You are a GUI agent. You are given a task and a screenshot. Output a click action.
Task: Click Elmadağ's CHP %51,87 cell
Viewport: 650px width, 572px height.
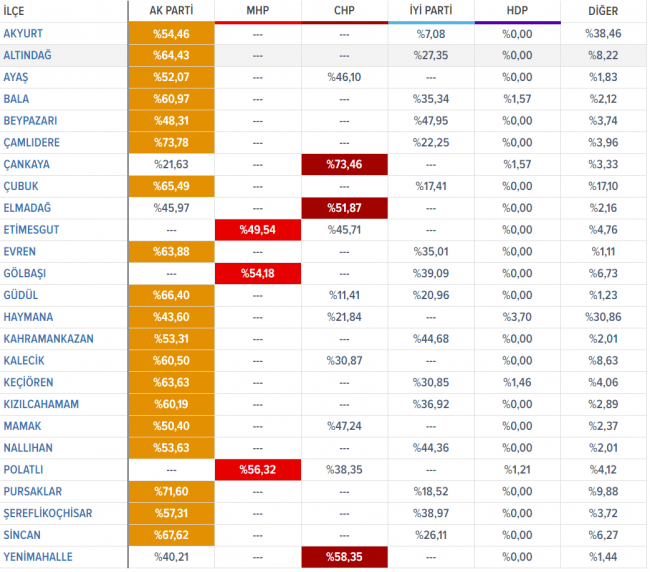[x=344, y=208]
